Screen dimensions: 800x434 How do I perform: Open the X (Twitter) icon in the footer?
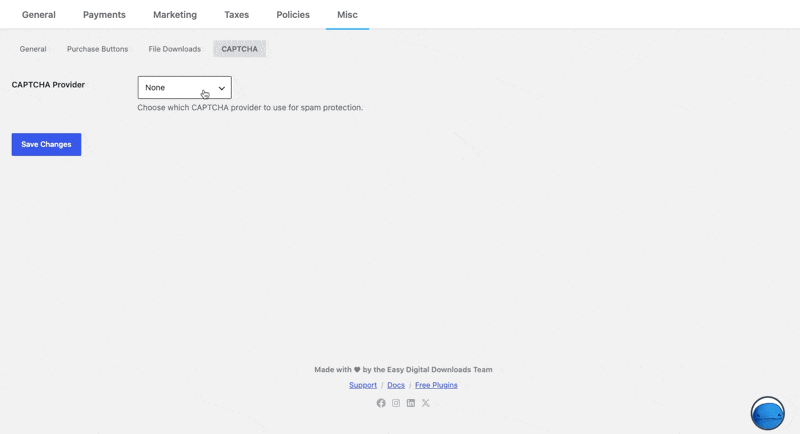(x=426, y=403)
